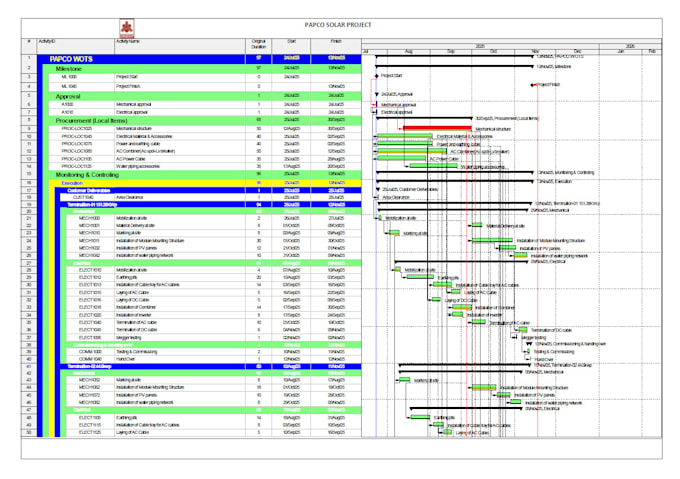Click row number 50 in the # column

(29, 432)
